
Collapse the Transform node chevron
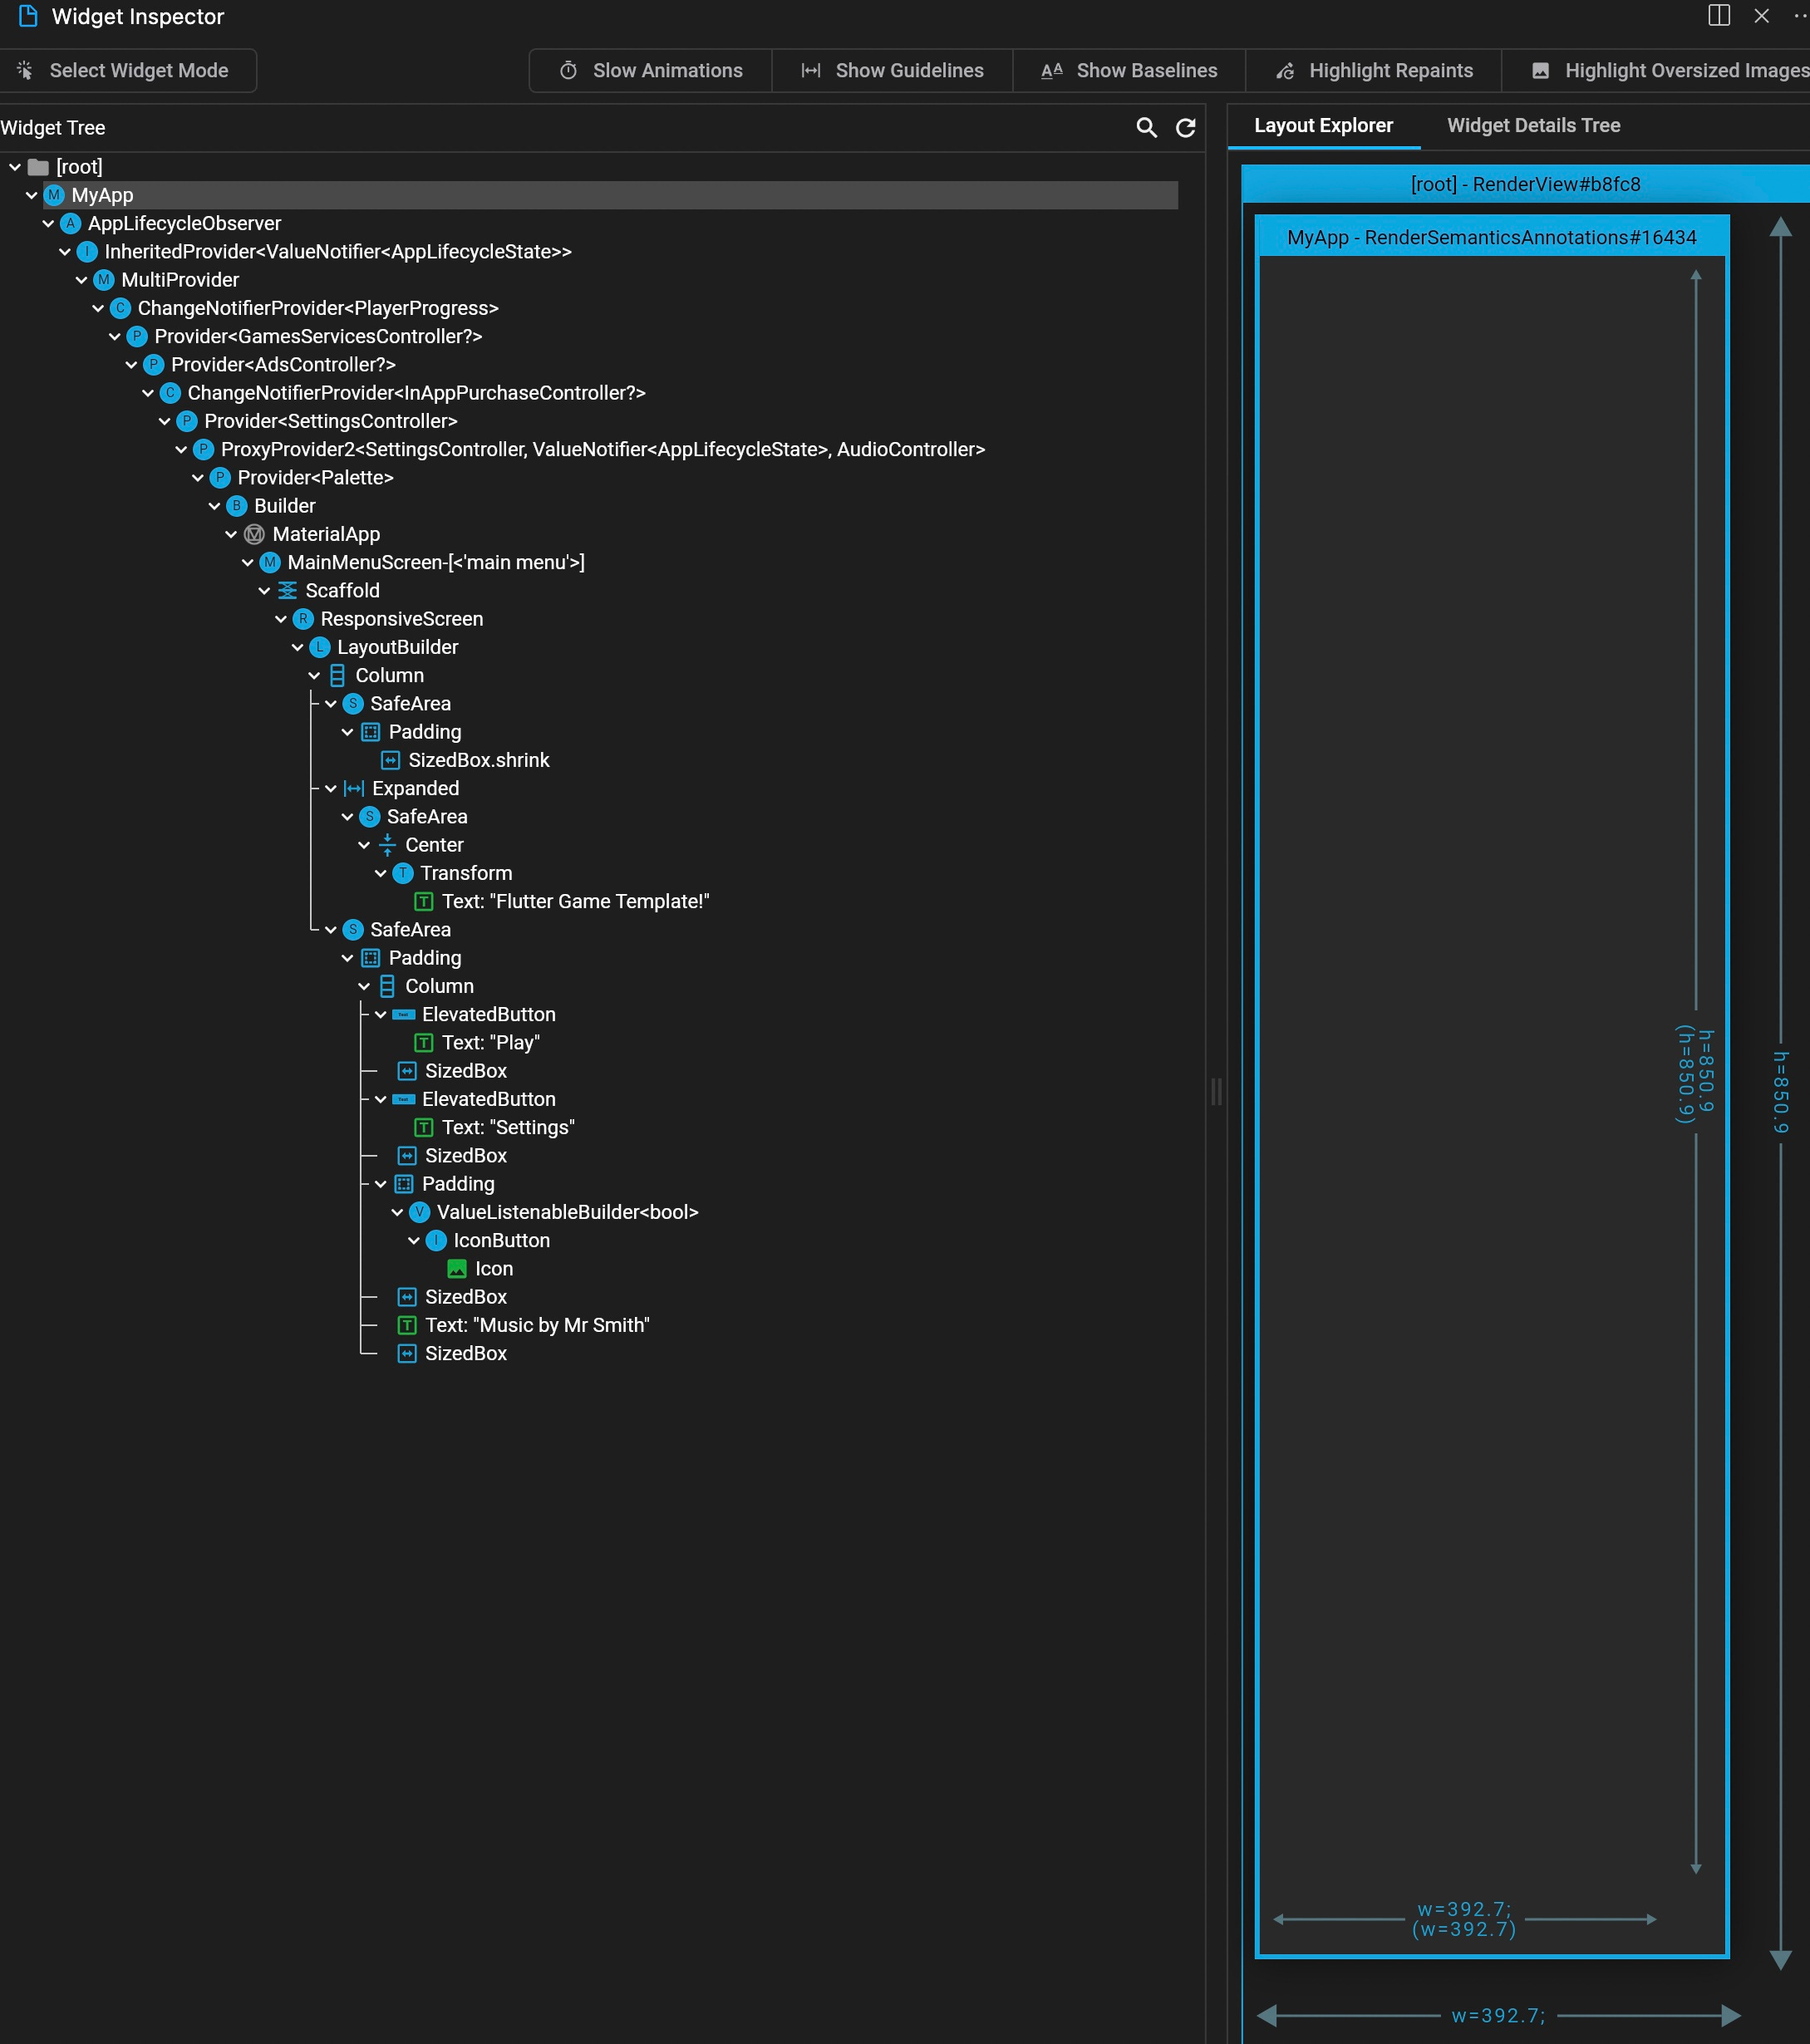click(380, 873)
